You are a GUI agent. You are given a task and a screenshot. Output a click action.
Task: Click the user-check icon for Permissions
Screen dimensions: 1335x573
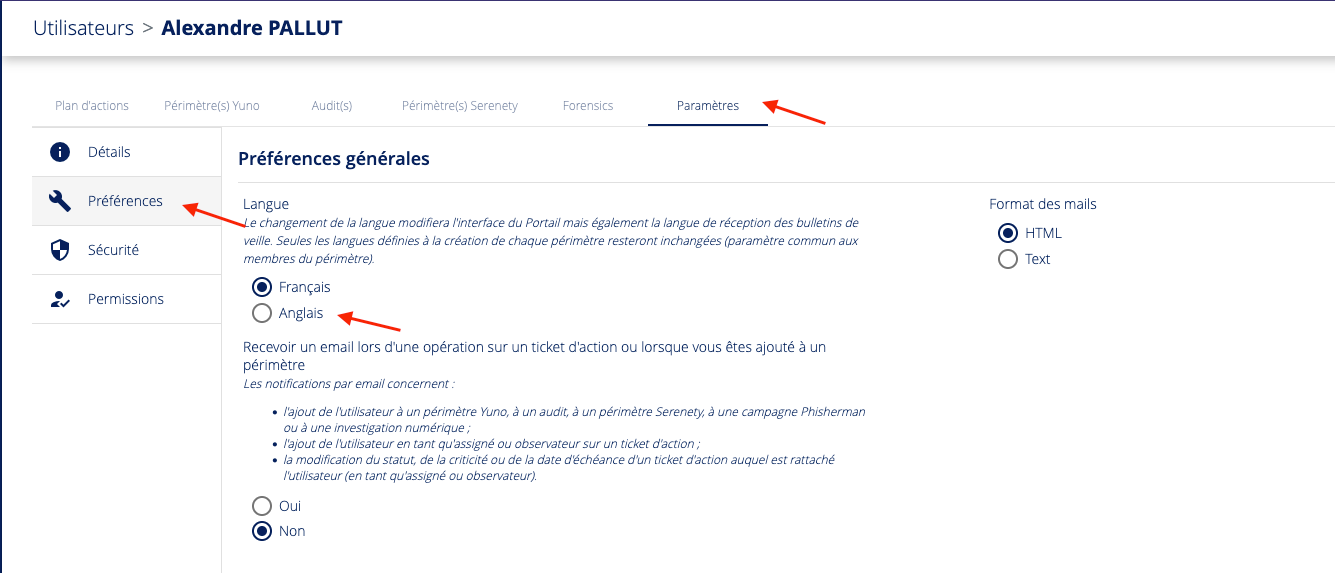60,299
